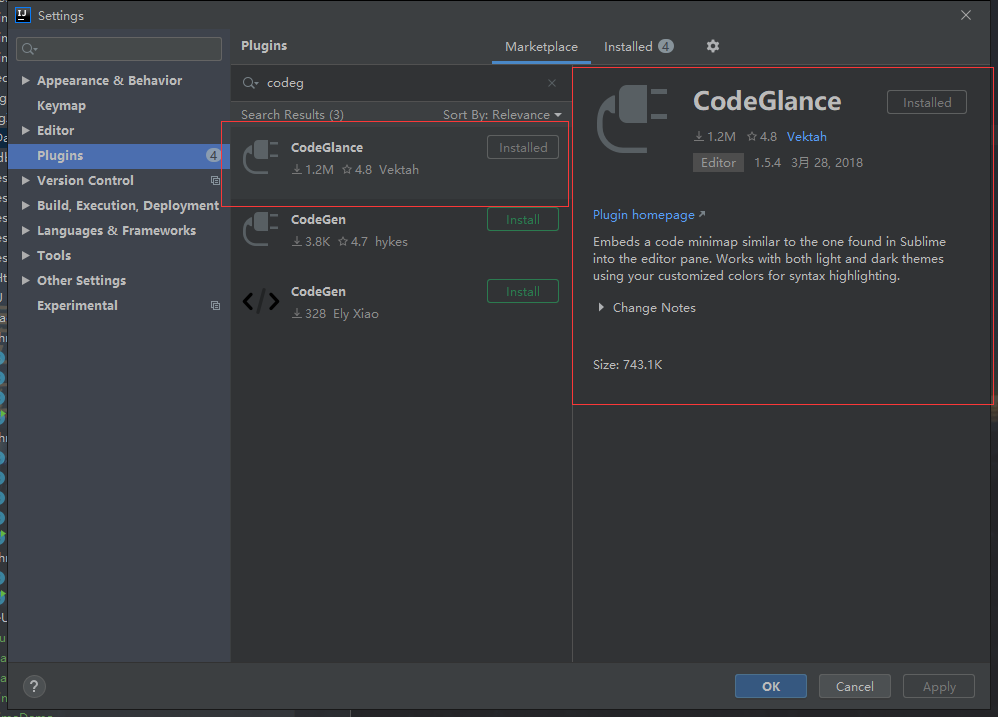Expand the Languages & Frameworks node
This screenshot has width=998, height=717.
26,231
